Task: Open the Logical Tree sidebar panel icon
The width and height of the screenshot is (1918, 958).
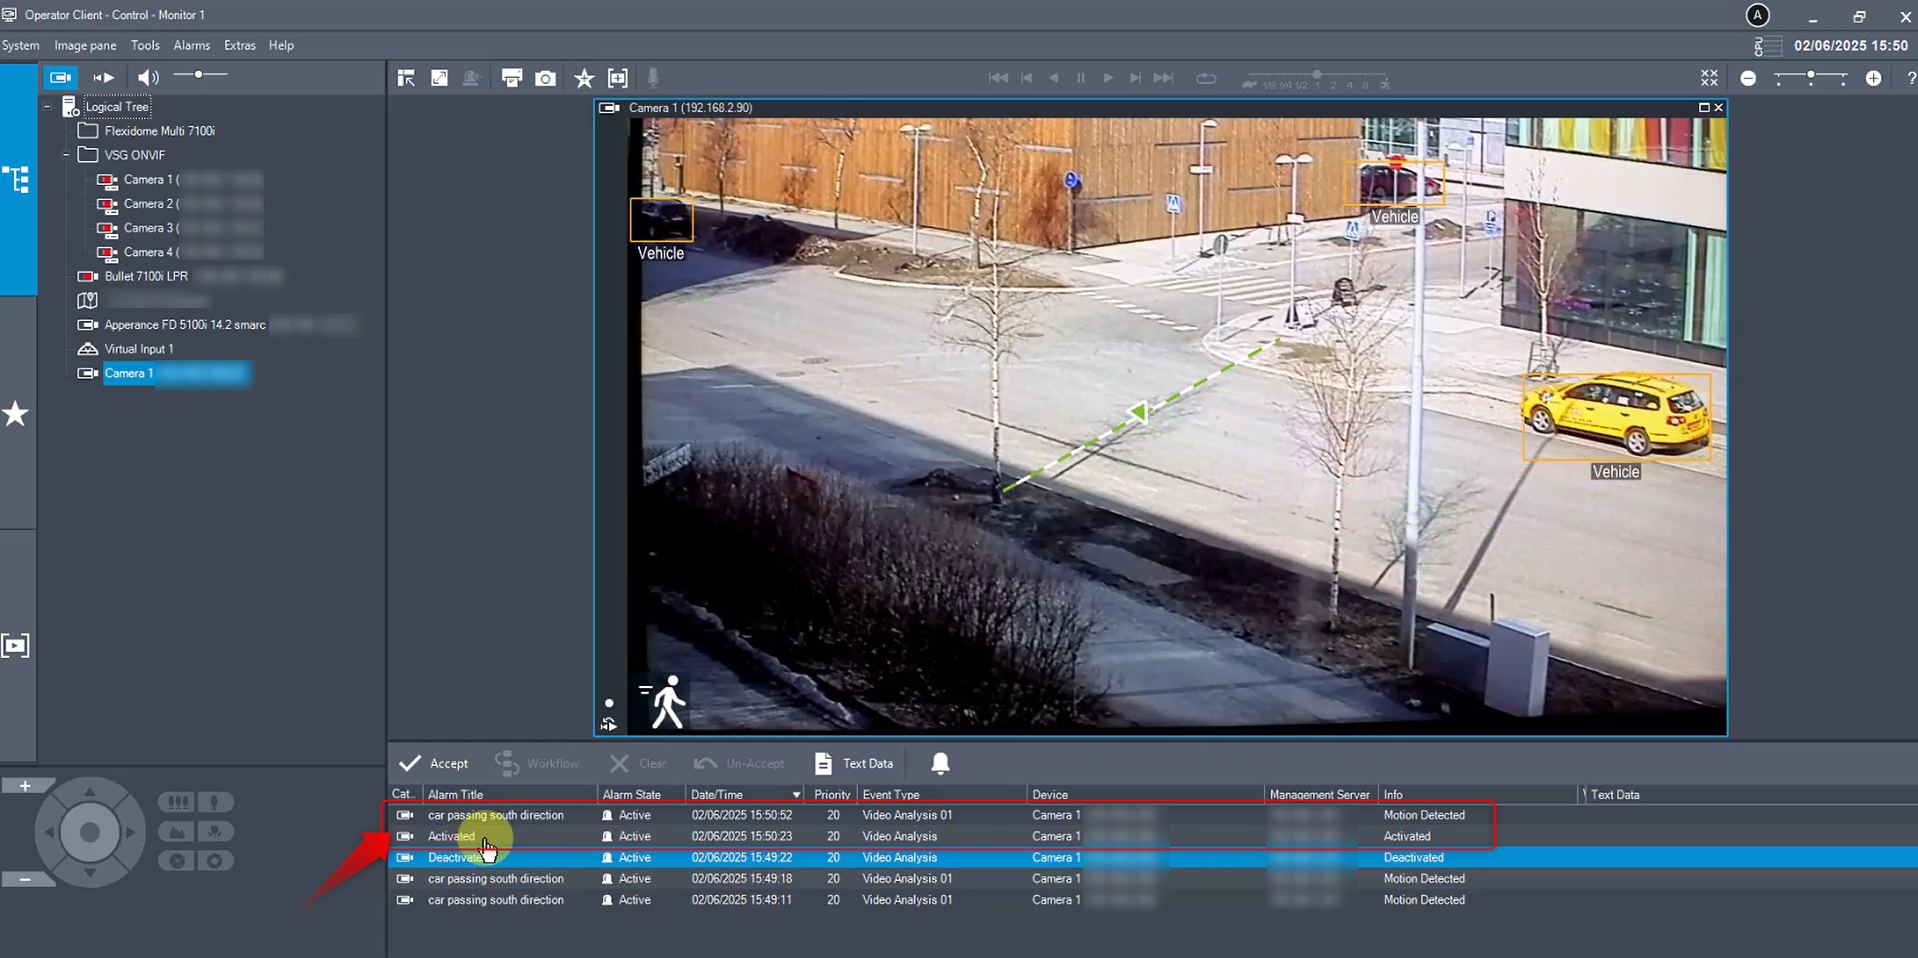Action: [x=16, y=180]
